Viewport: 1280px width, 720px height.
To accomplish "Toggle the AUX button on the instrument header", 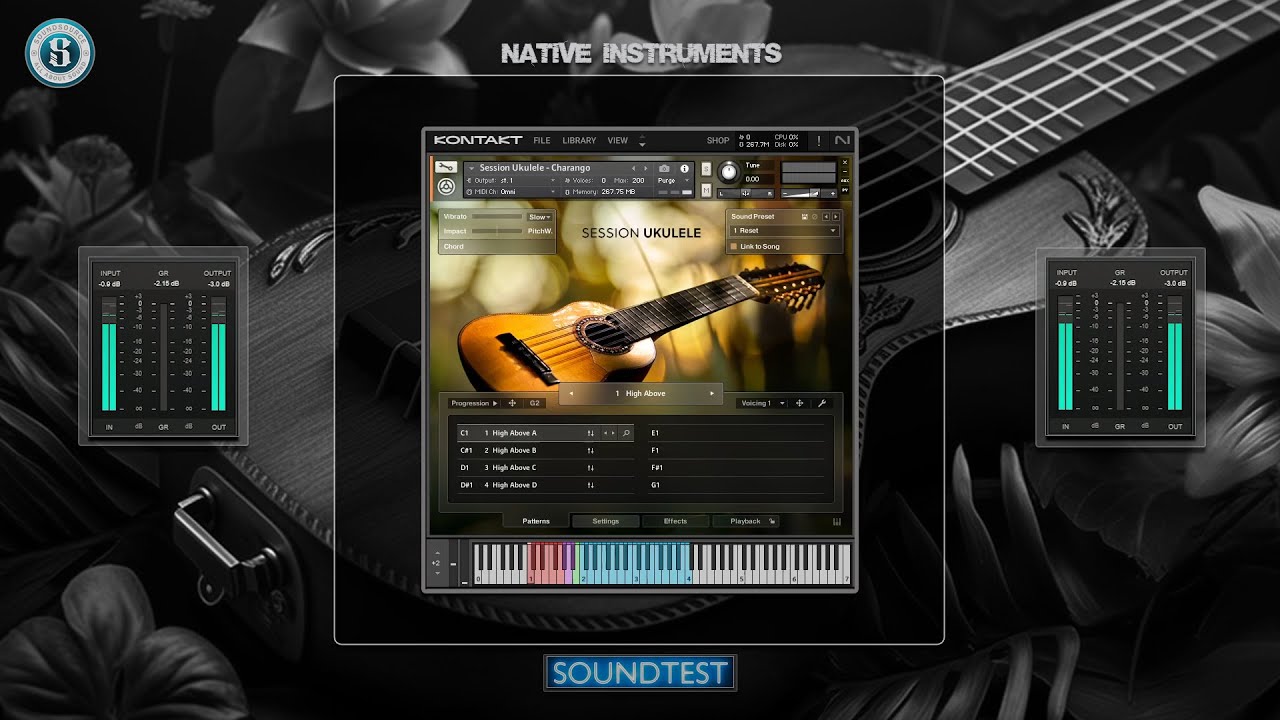I will coord(844,180).
